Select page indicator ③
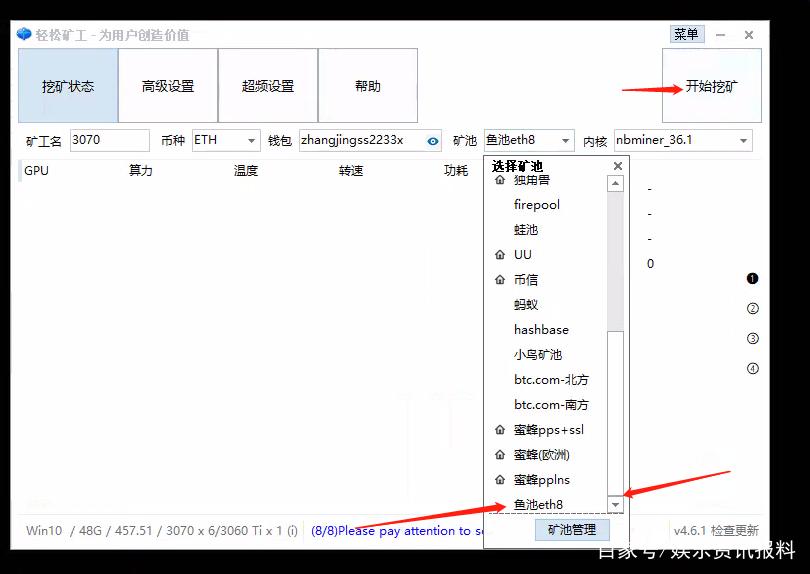Image resolution: width=810 pixels, height=574 pixels. (x=753, y=338)
